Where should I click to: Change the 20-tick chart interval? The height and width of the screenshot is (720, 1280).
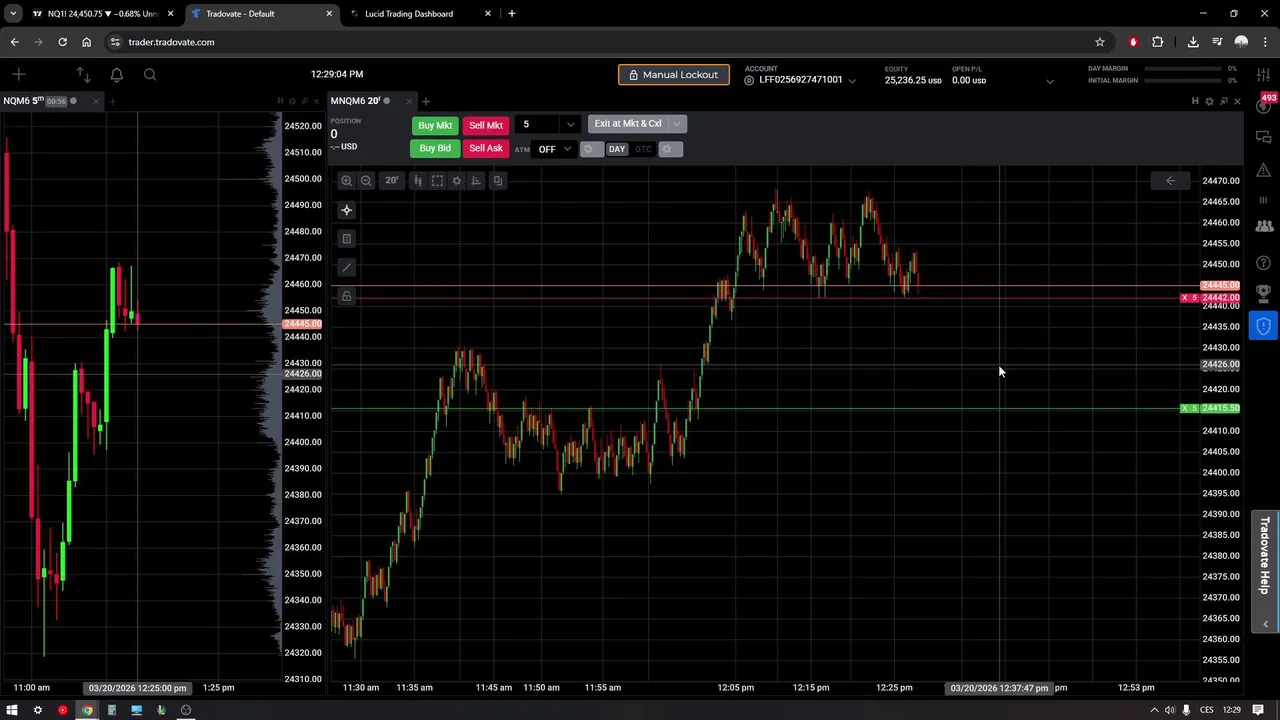[391, 181]
